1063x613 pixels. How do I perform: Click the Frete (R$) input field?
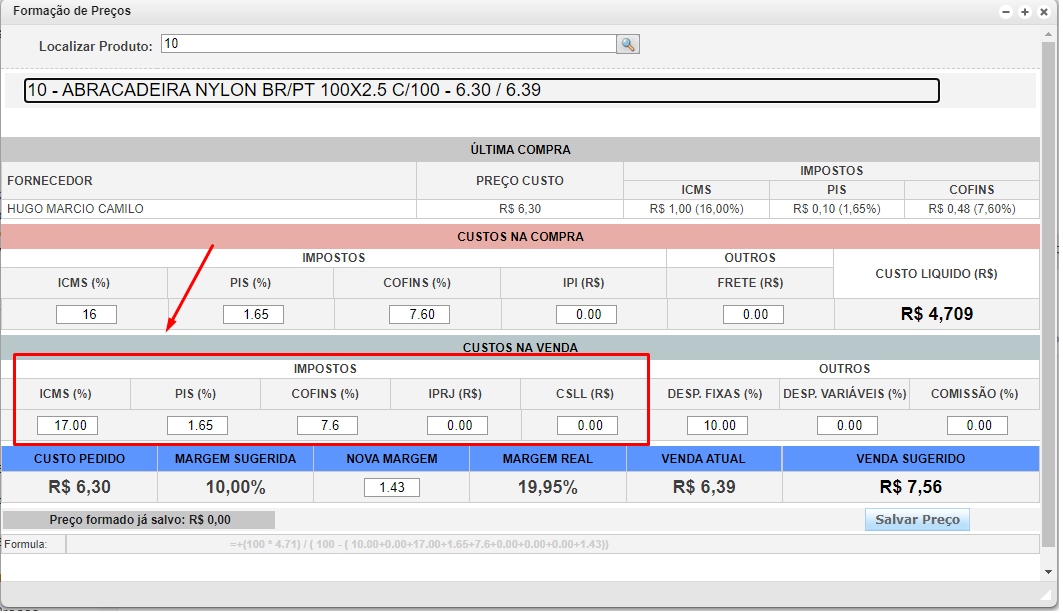pyautogui.click(x=752, y=314)
